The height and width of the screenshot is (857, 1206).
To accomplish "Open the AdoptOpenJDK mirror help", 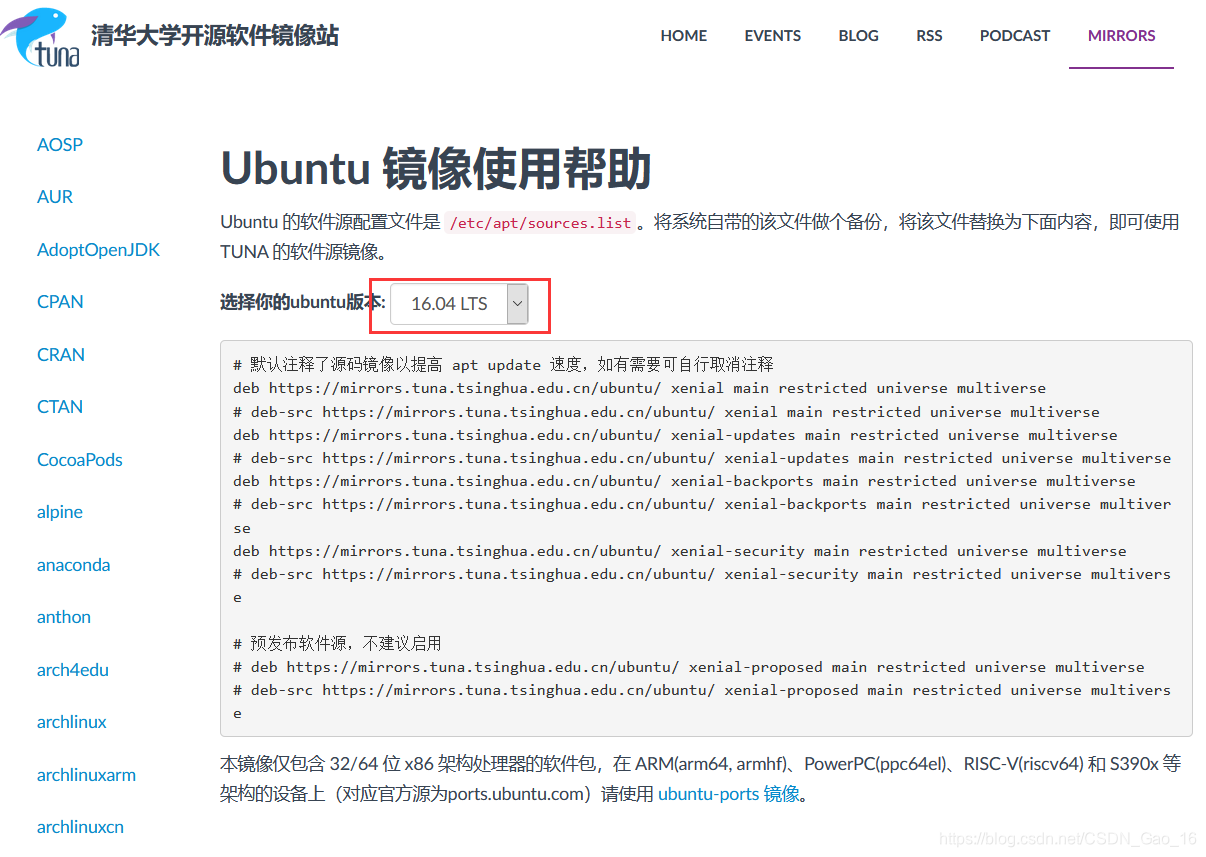I will click(x=98, y=250).
